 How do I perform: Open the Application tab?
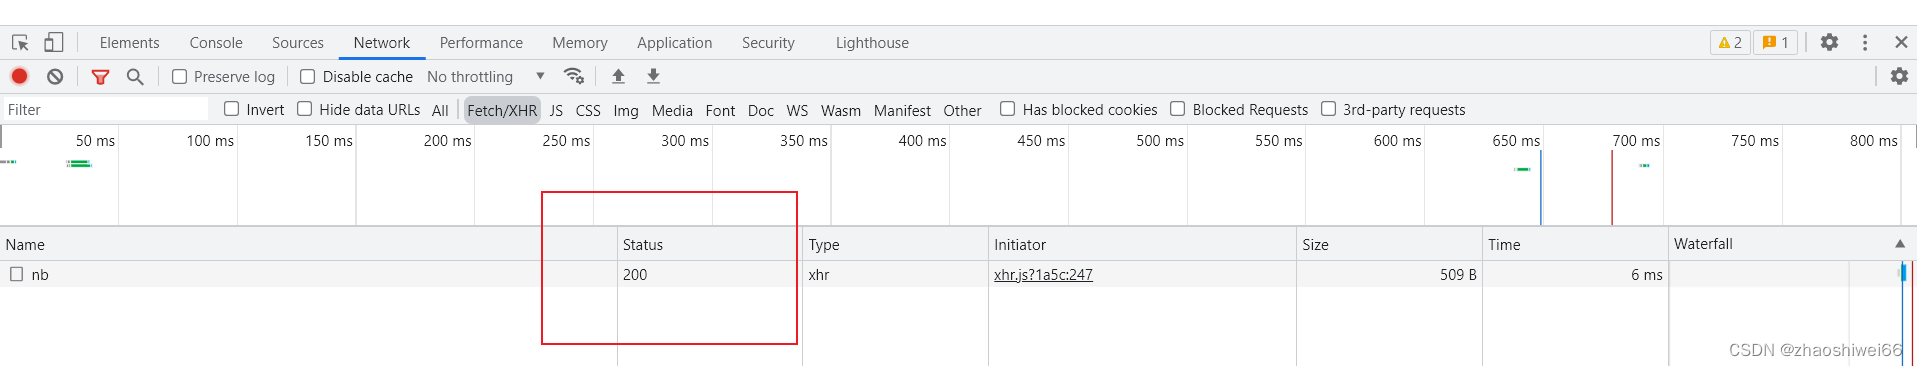(675, 43)
